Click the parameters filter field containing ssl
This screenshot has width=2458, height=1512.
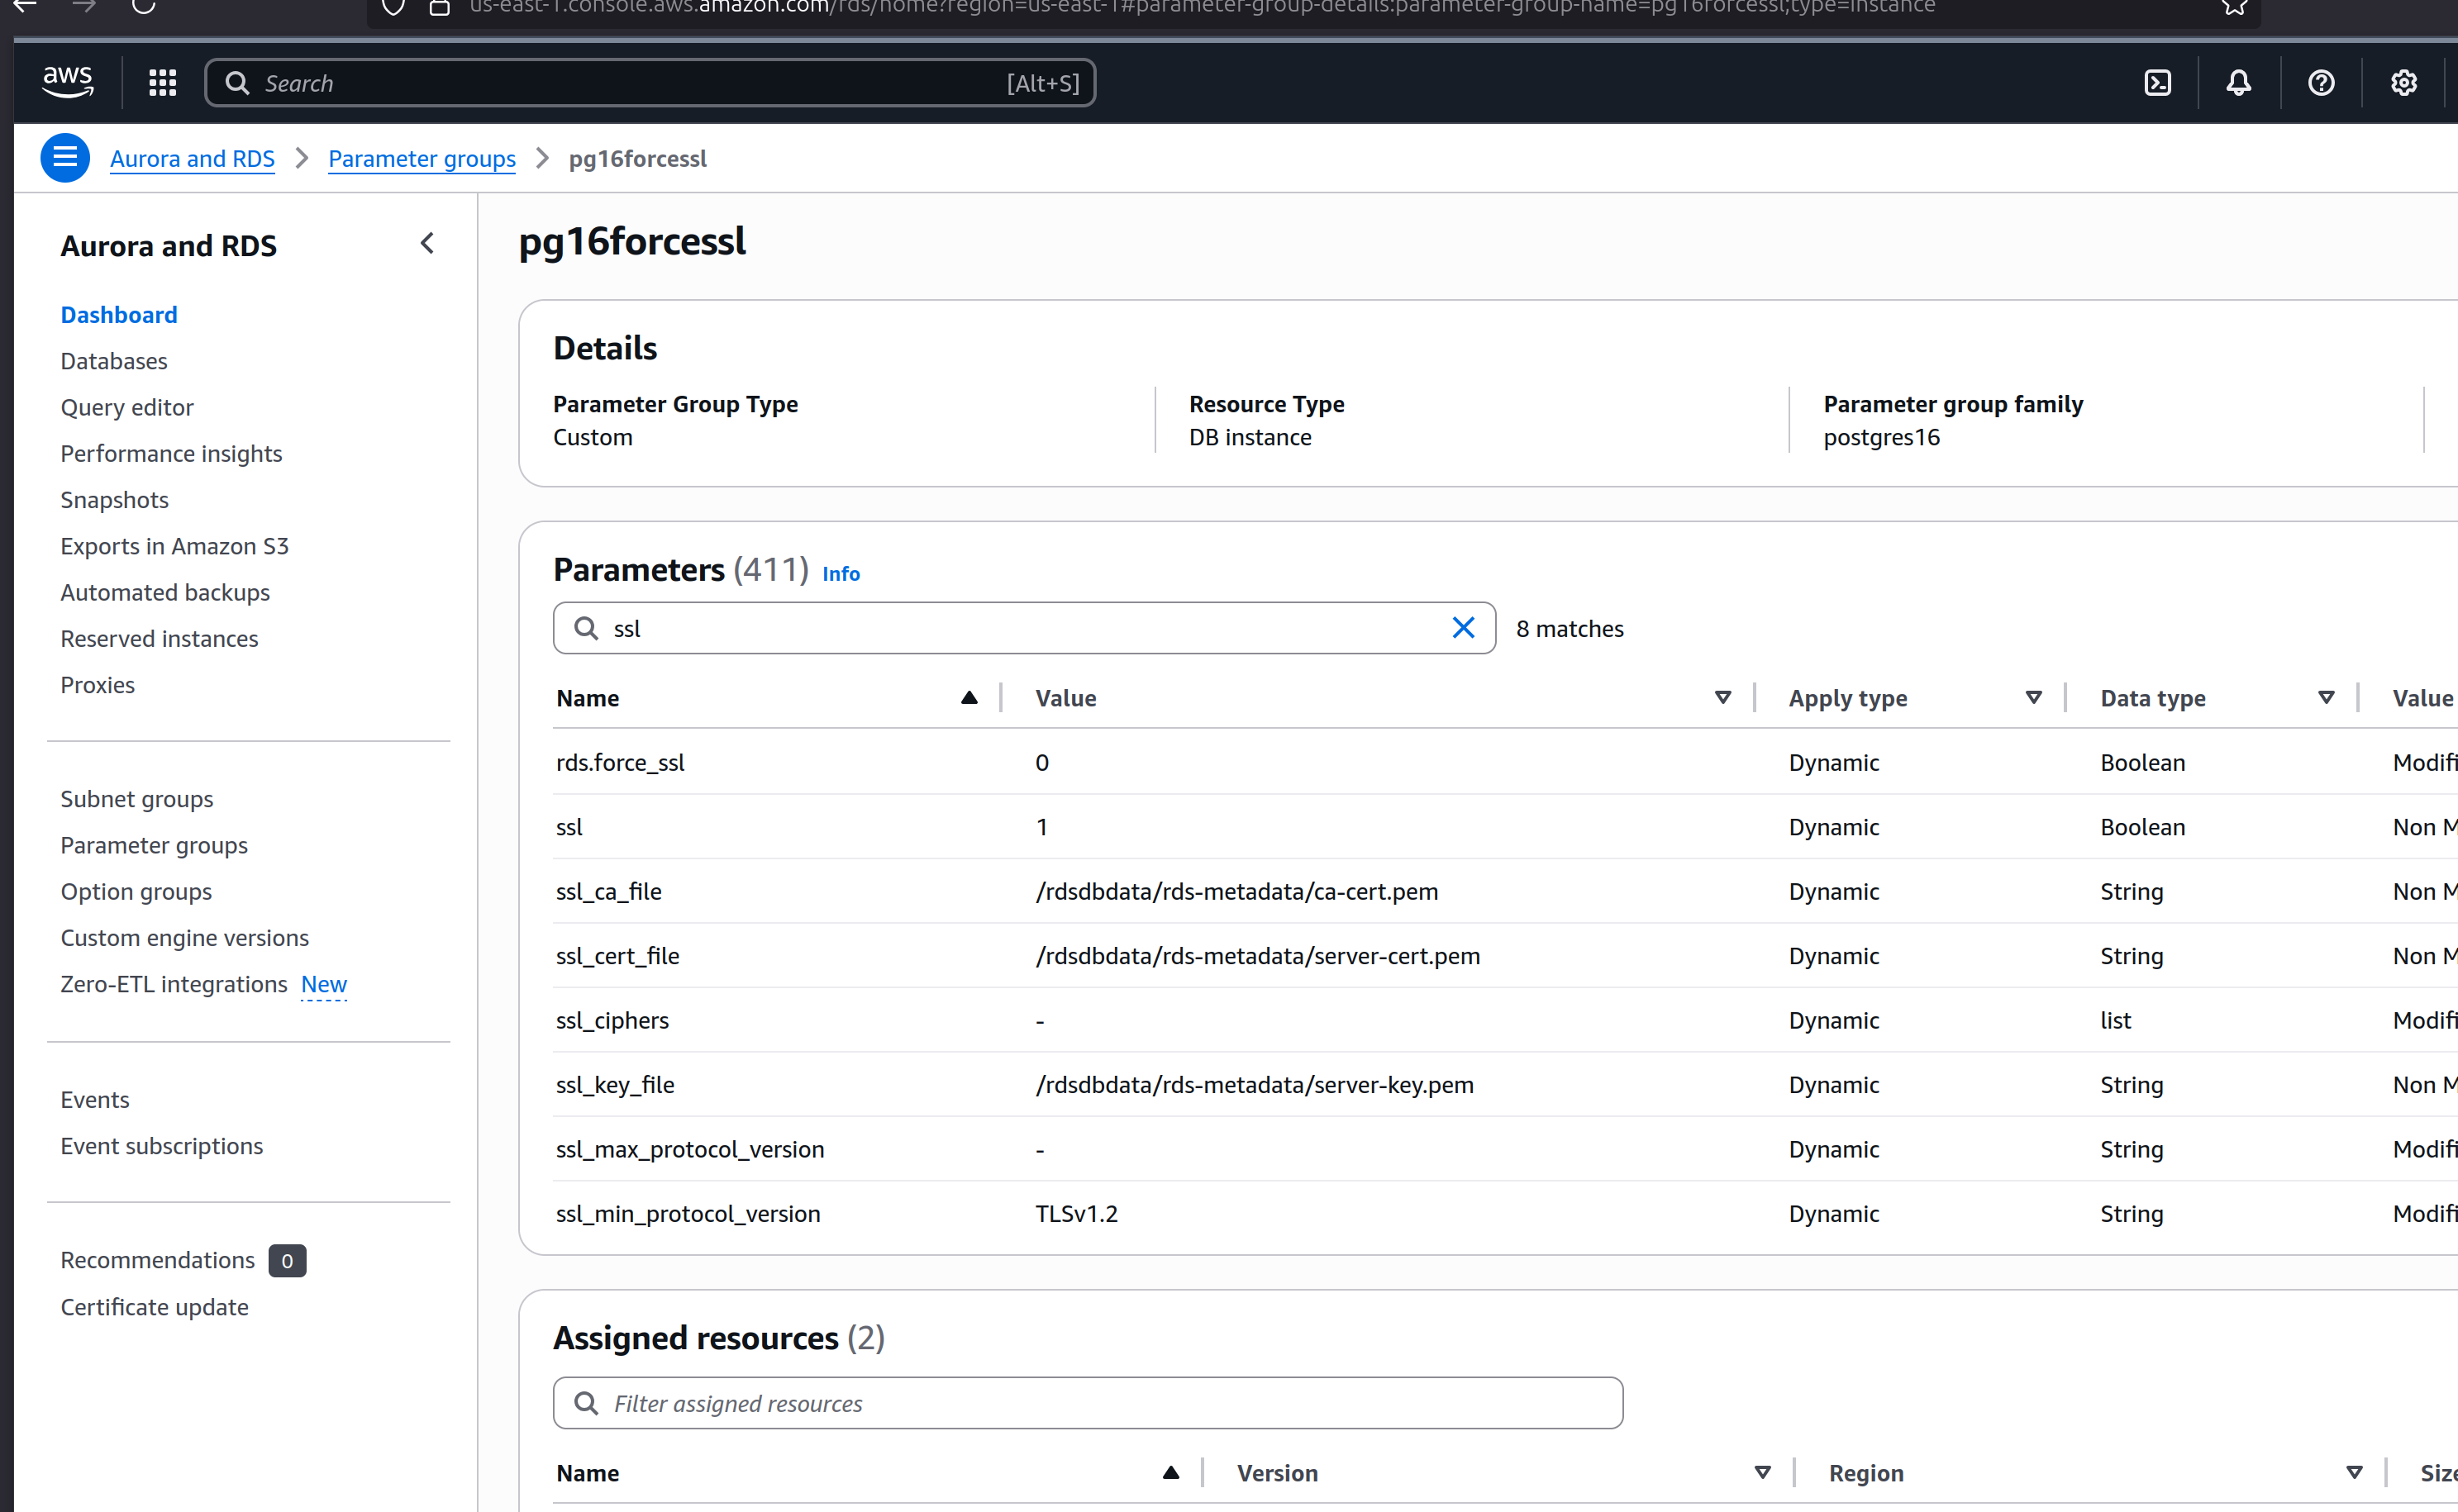(1024, 628)
